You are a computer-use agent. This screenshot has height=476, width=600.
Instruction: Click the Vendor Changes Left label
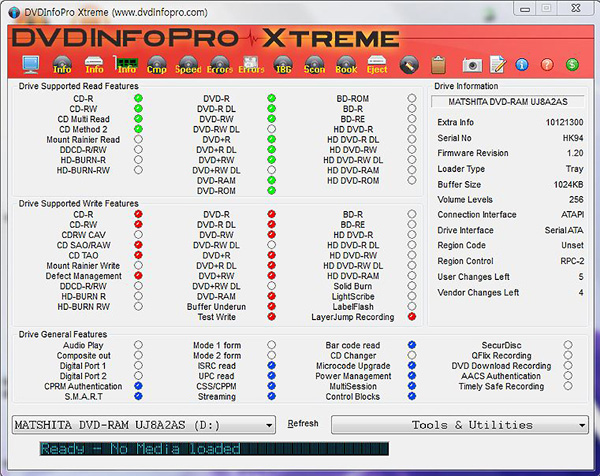[478, 293]
